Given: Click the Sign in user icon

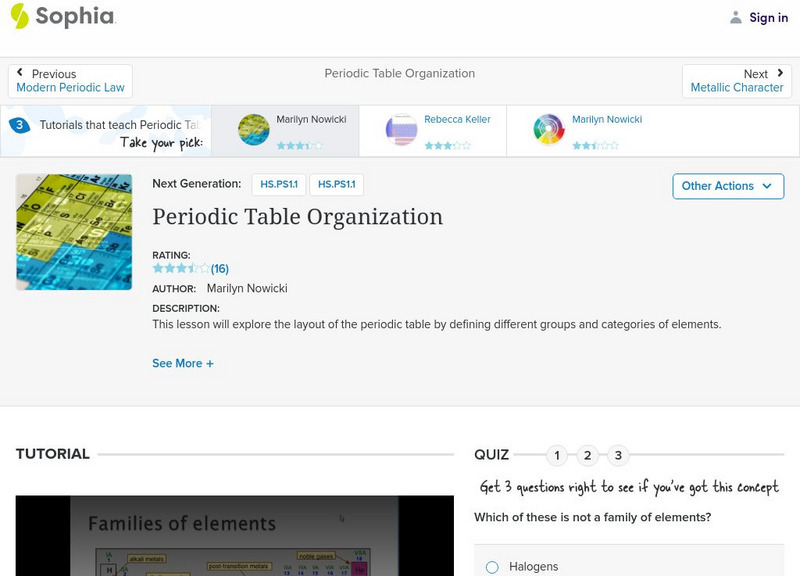Looking at the screenshot, I should point(736,17).
